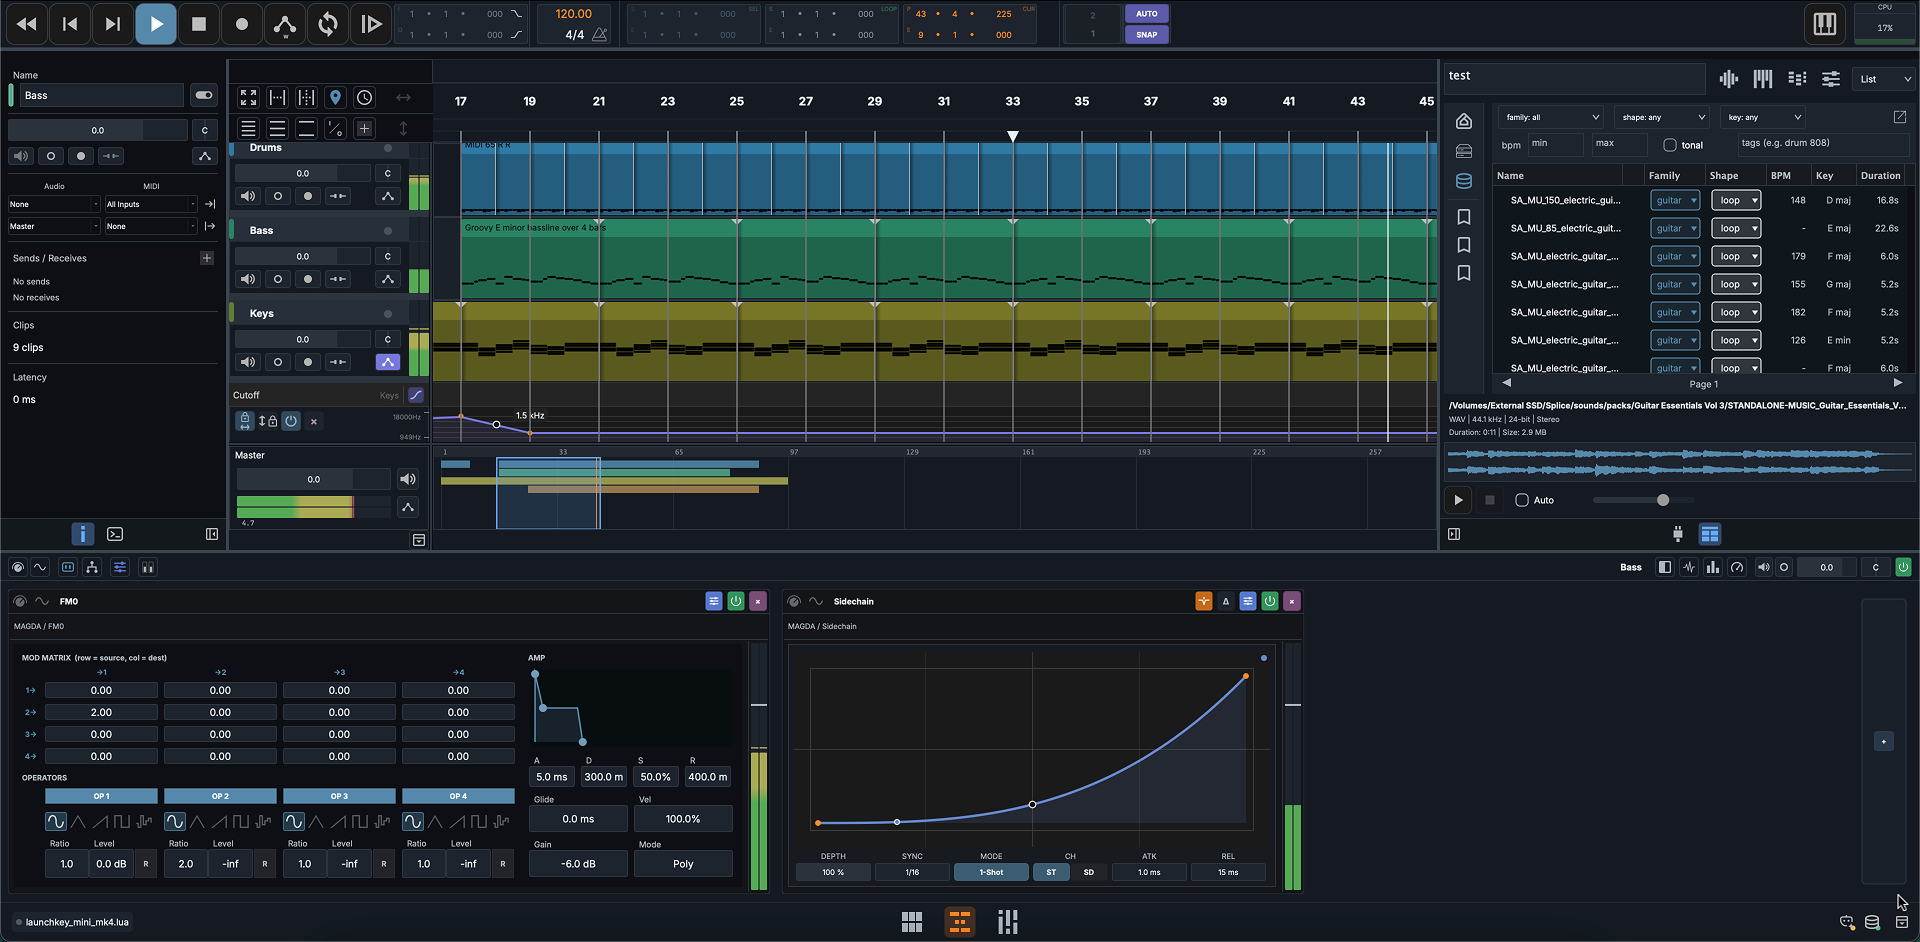This screenshot has width=1920, height=942.
Task: Click the transport Stop button
Action: click(199, 24)
